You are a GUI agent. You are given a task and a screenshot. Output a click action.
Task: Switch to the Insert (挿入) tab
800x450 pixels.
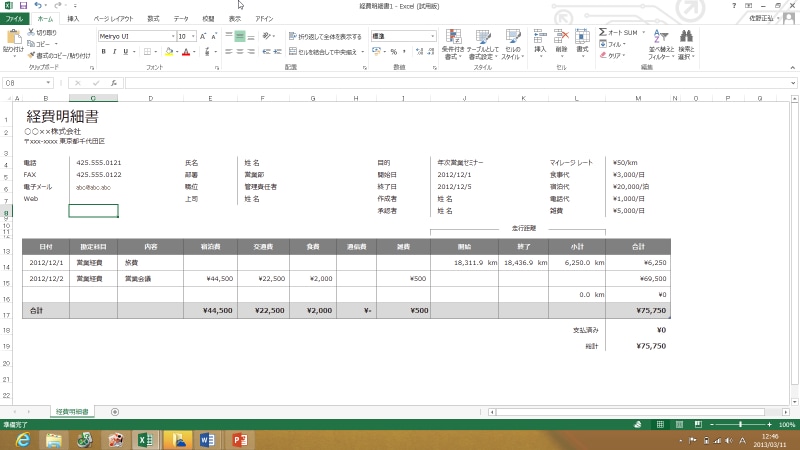73,19
